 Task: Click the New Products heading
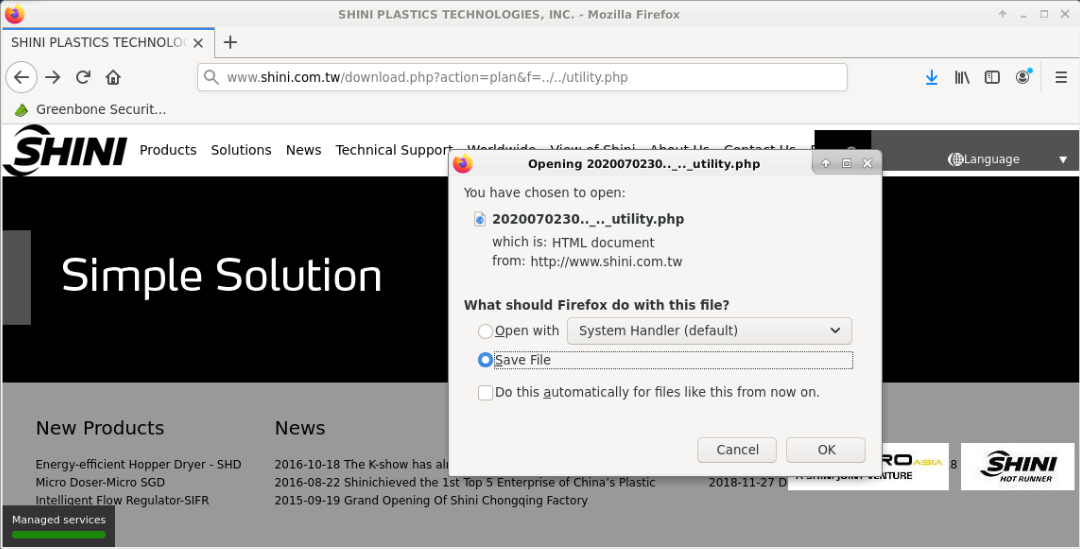[x=100, y=428]
